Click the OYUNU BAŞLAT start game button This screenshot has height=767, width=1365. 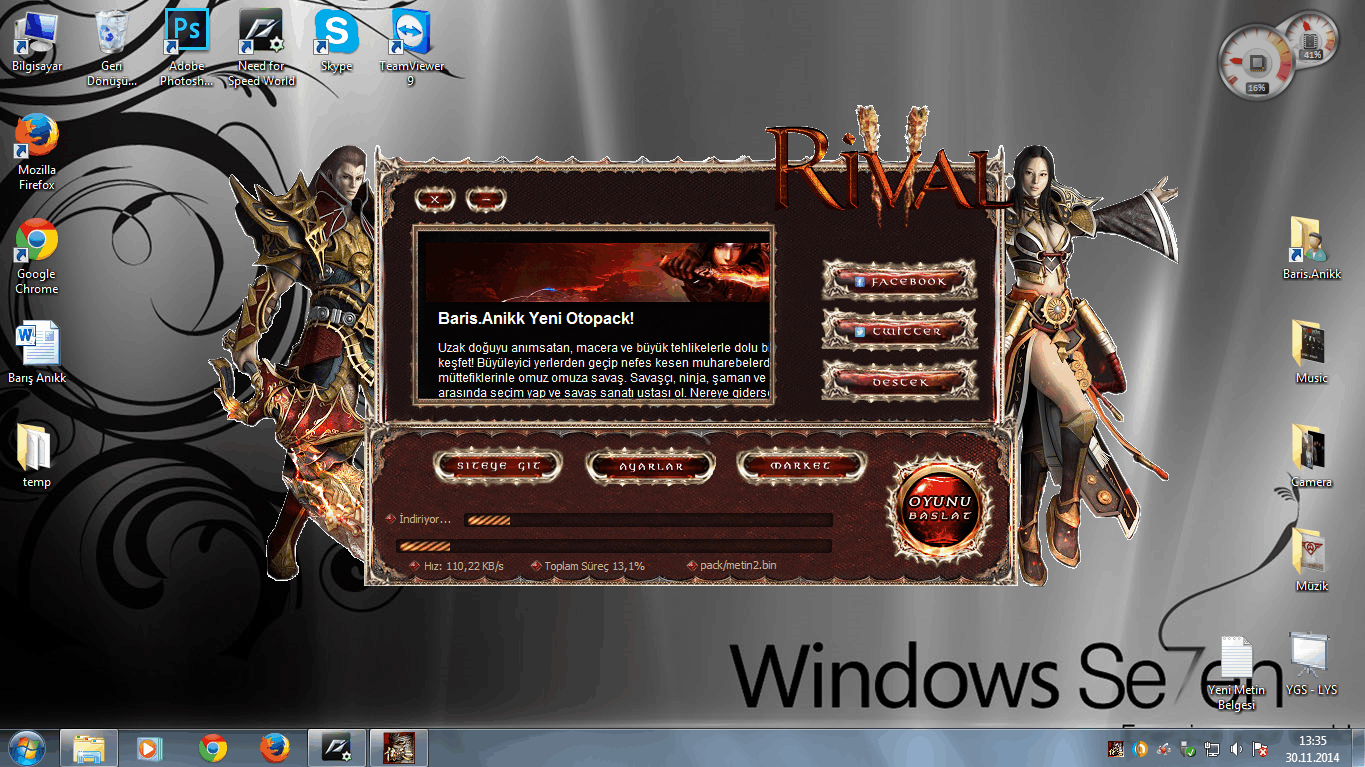(939, 508)
